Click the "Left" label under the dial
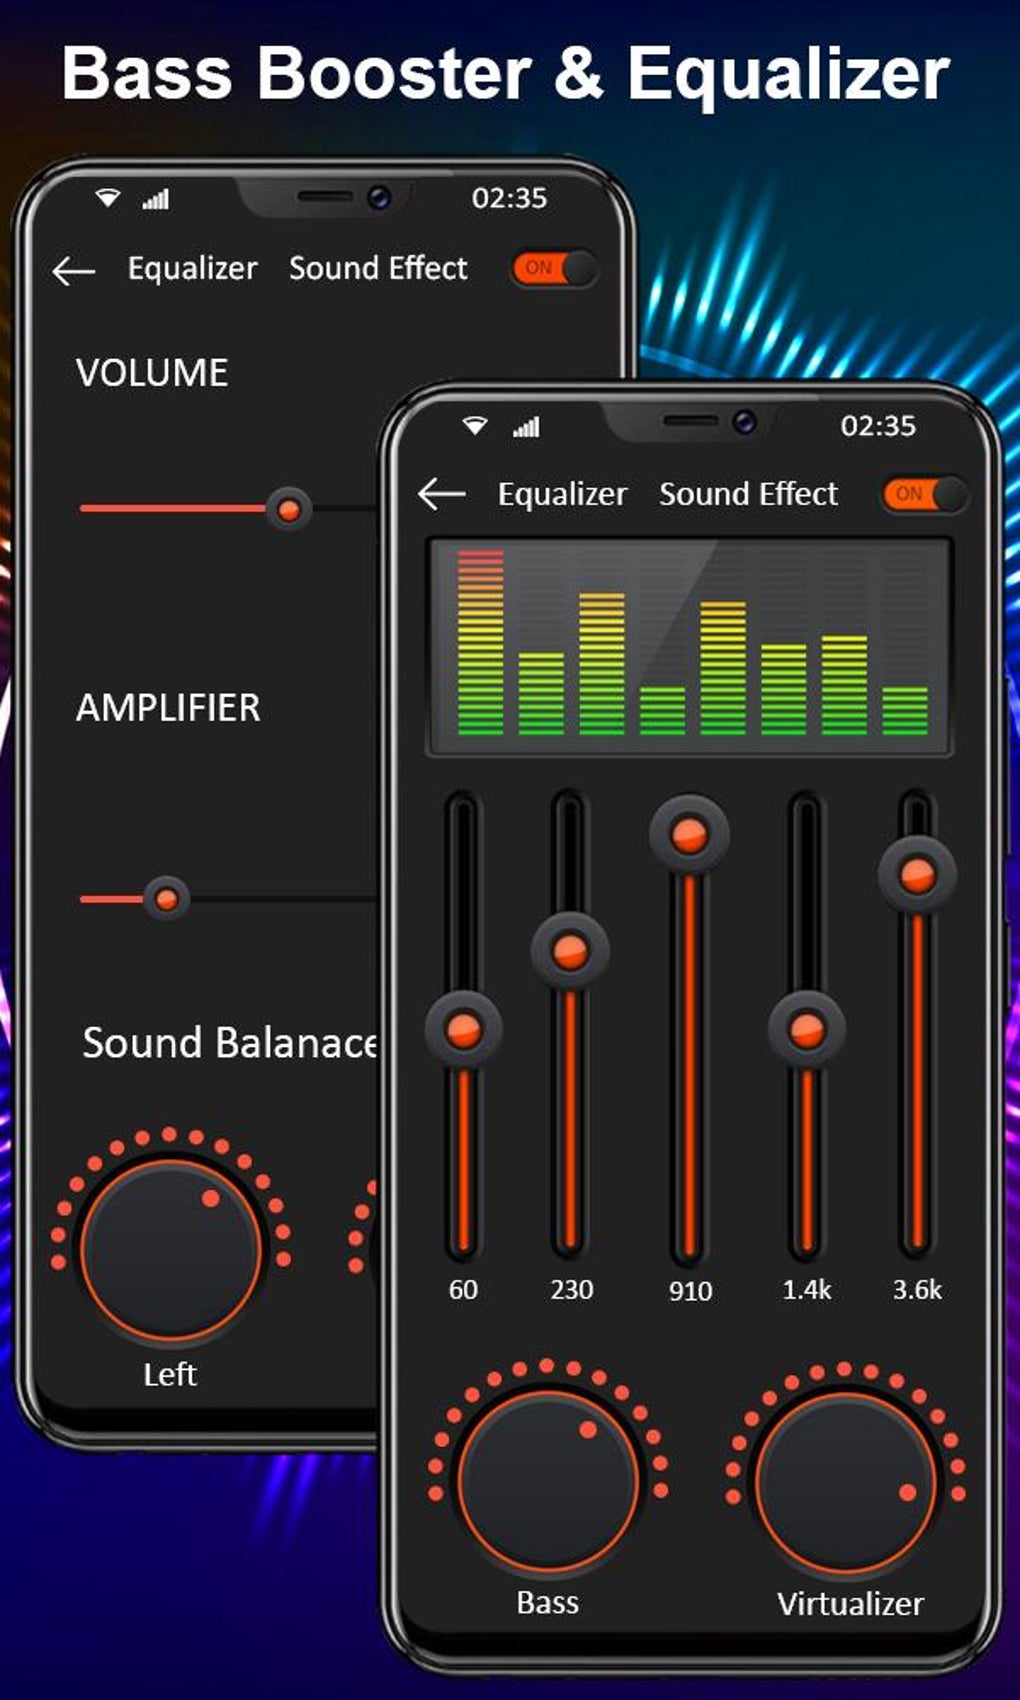Image resolution: width=1020 pixels, height=1700 pixels. tap(170, 1375)
